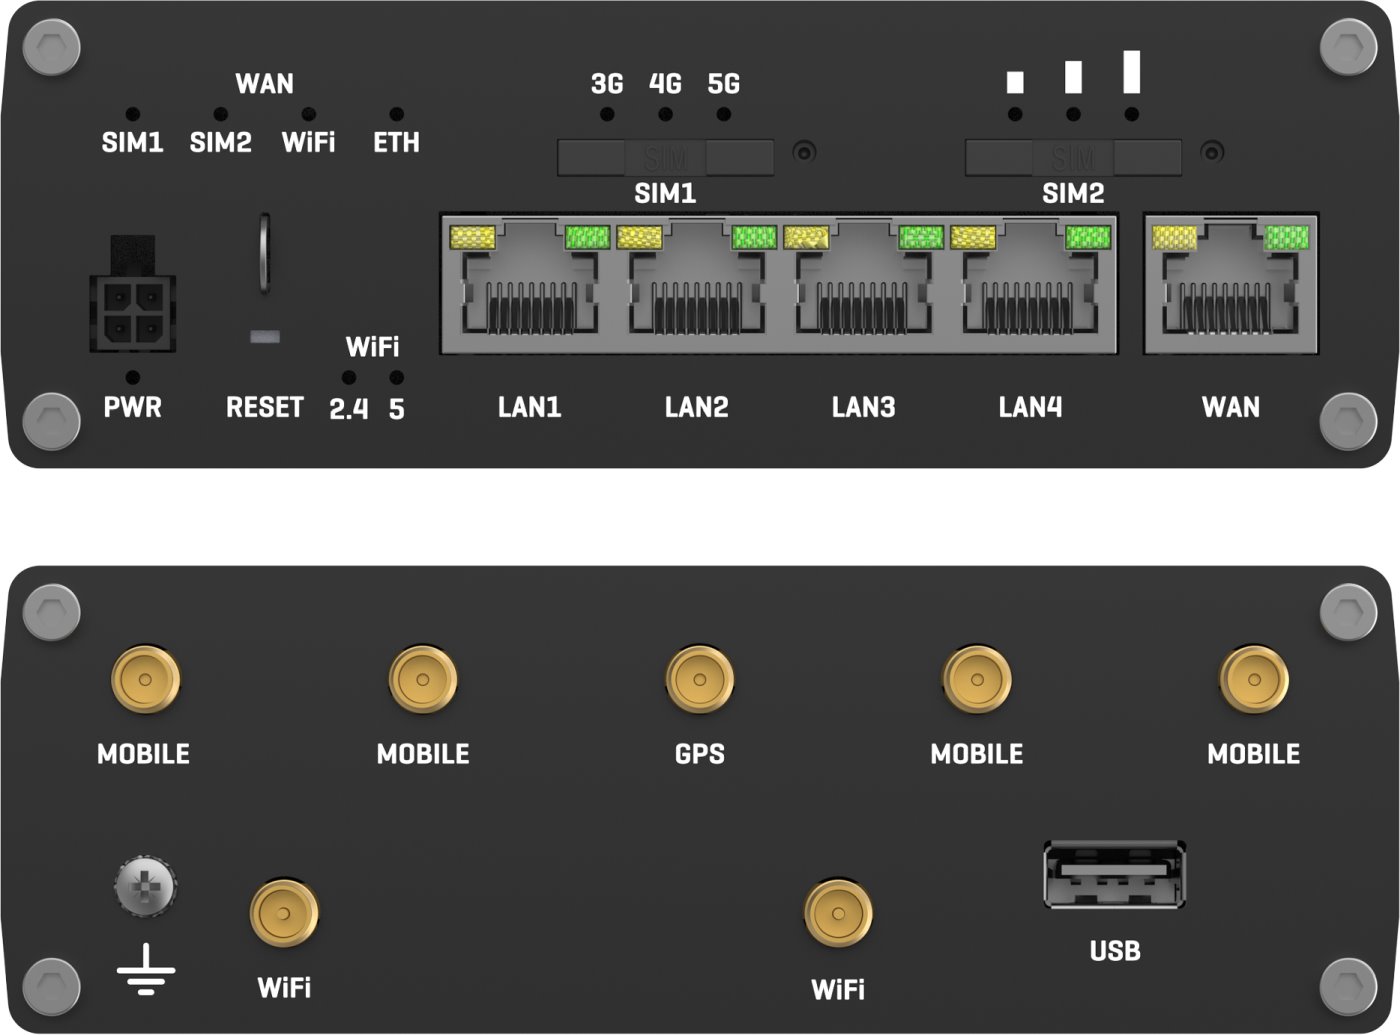Click the WiFi connector beside the ground screw

coord(284,913)
